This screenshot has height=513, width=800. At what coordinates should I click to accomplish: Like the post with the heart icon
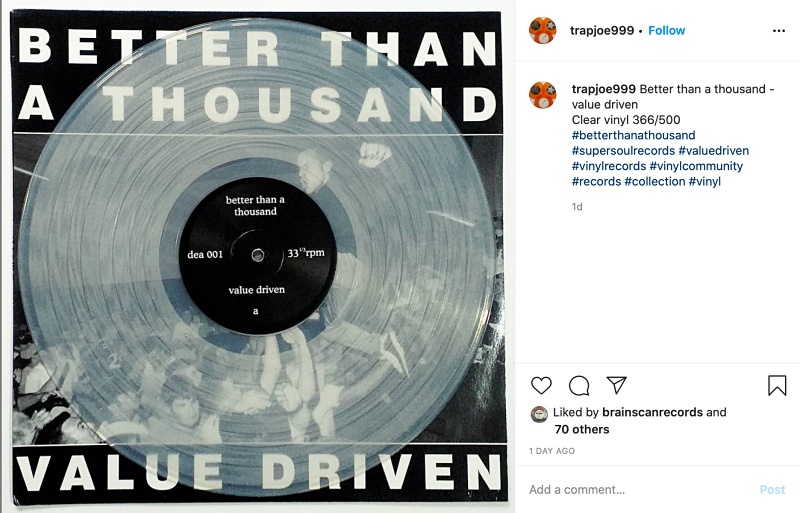pyautogui.click(x=541, y=385)
